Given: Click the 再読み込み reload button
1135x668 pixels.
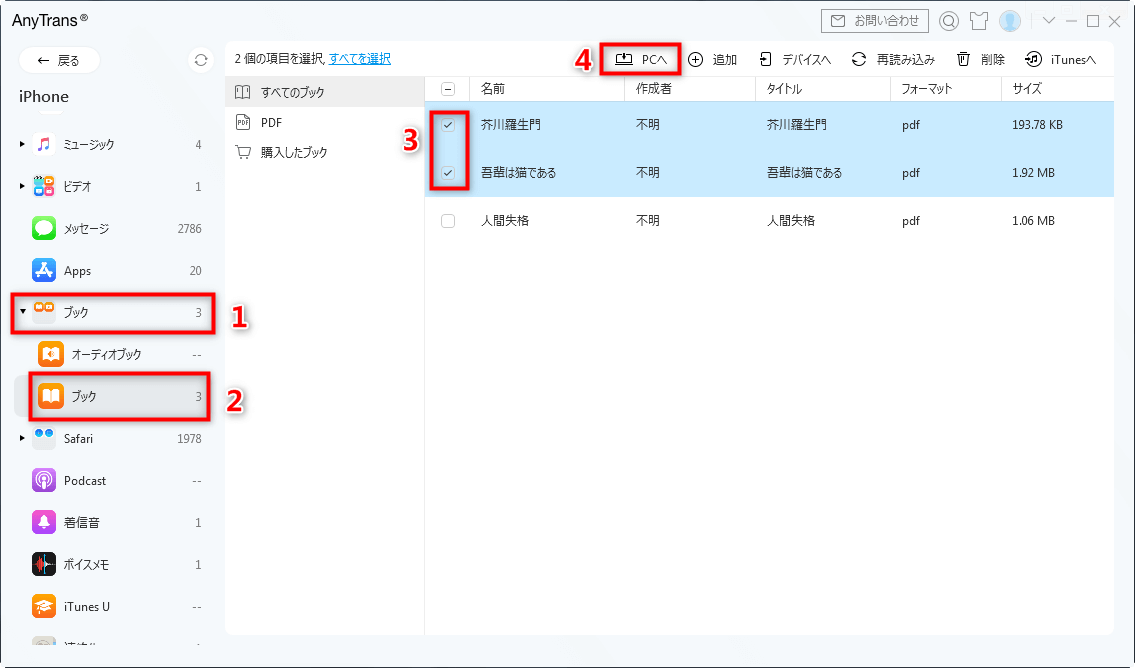Looking at the screenshot, I should pyautogui.click(x=893, y=59).
